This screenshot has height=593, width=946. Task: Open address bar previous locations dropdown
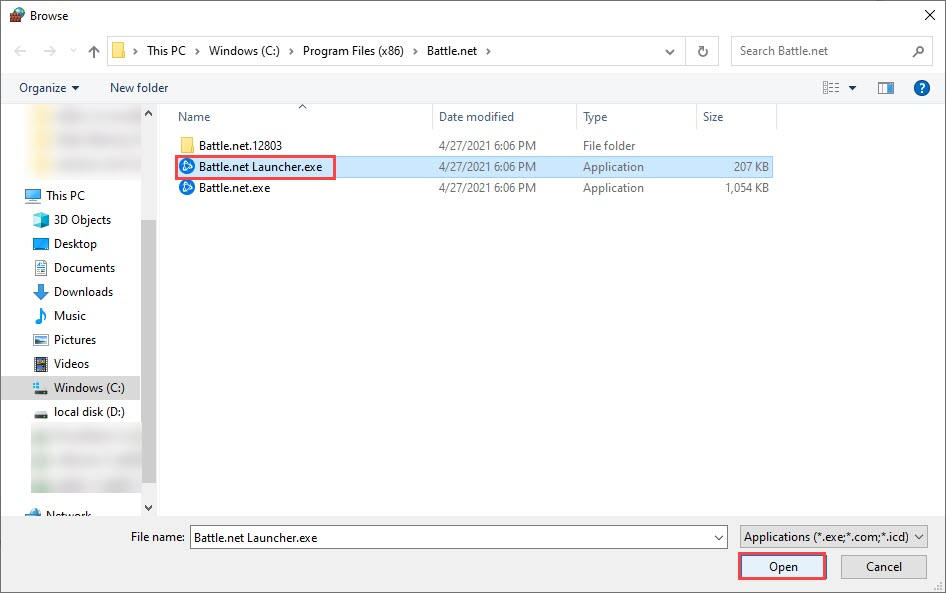(670, 51)
